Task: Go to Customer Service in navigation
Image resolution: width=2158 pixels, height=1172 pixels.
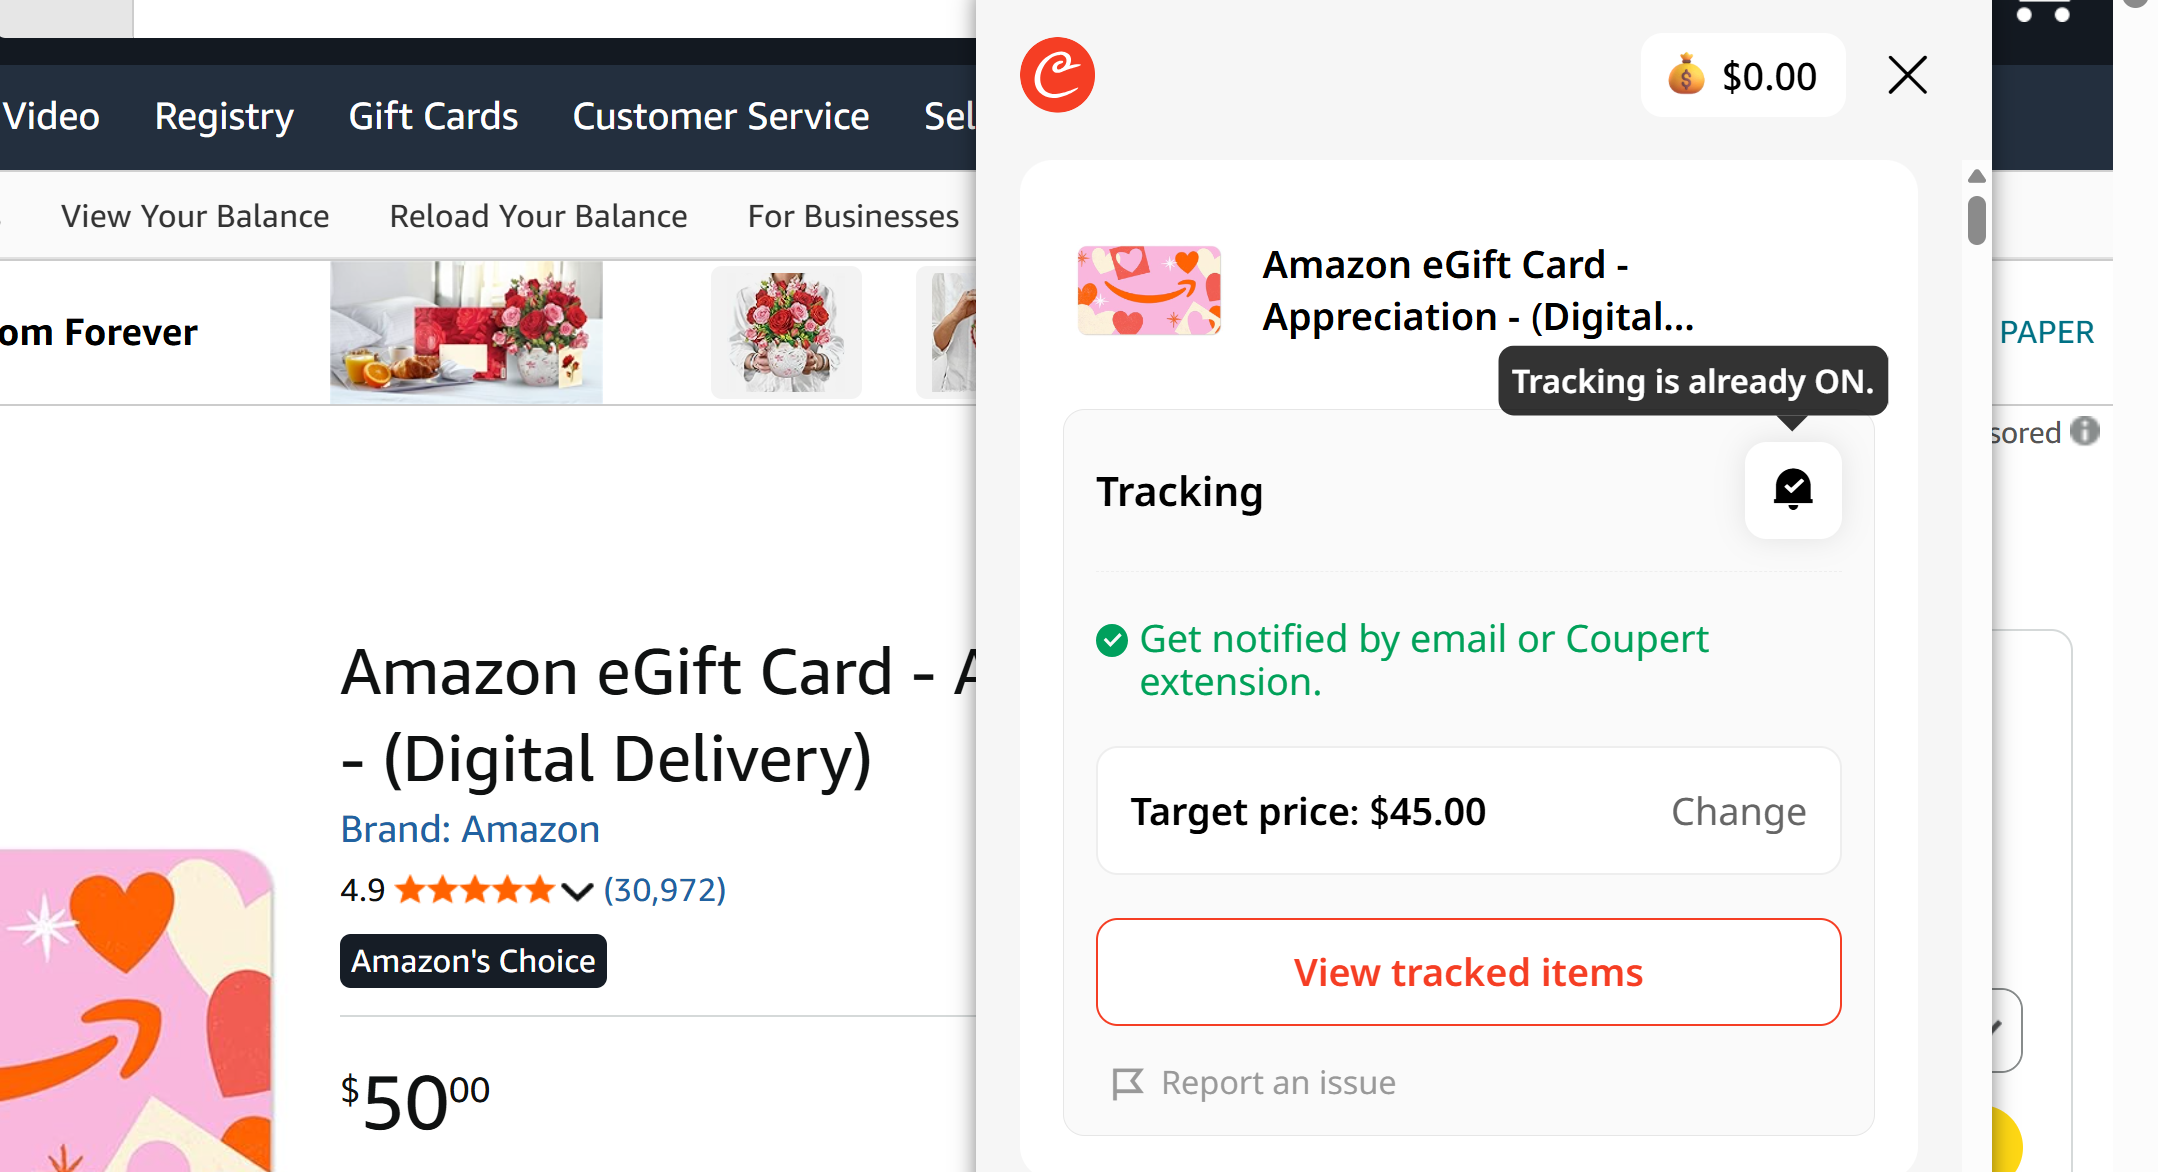Action: 721,116
